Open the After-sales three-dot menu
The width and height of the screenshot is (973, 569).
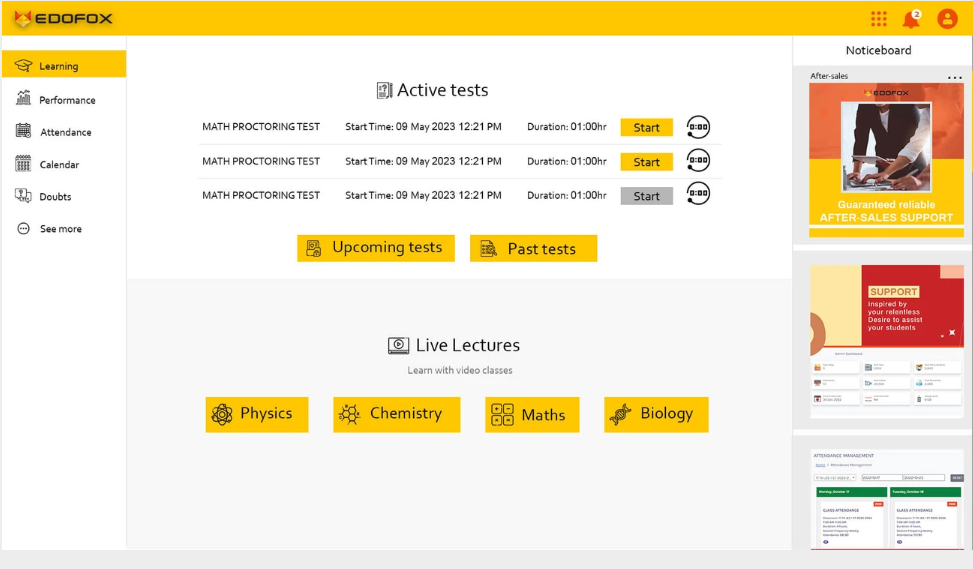pyautogui.click(x=954, y=78)
